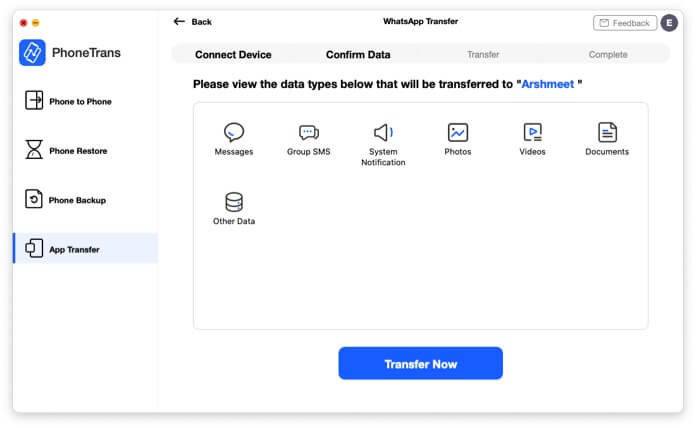Viewport: 696px width, 428px height.
Task: Click the Photos picture icon
Action: 458,132
